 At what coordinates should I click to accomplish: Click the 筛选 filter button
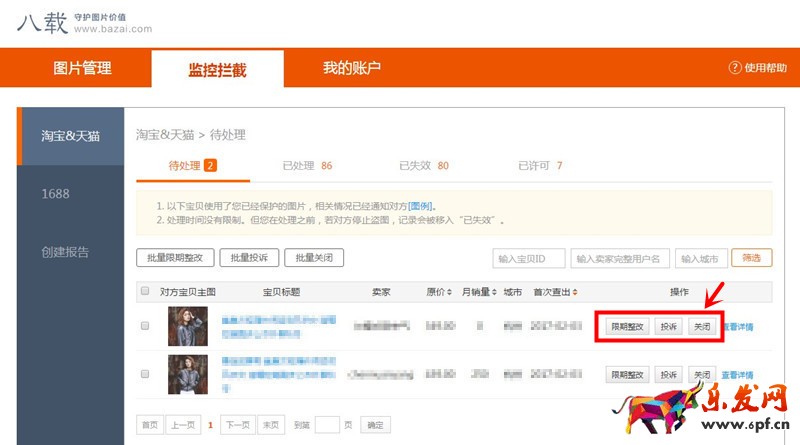[752, 258]
